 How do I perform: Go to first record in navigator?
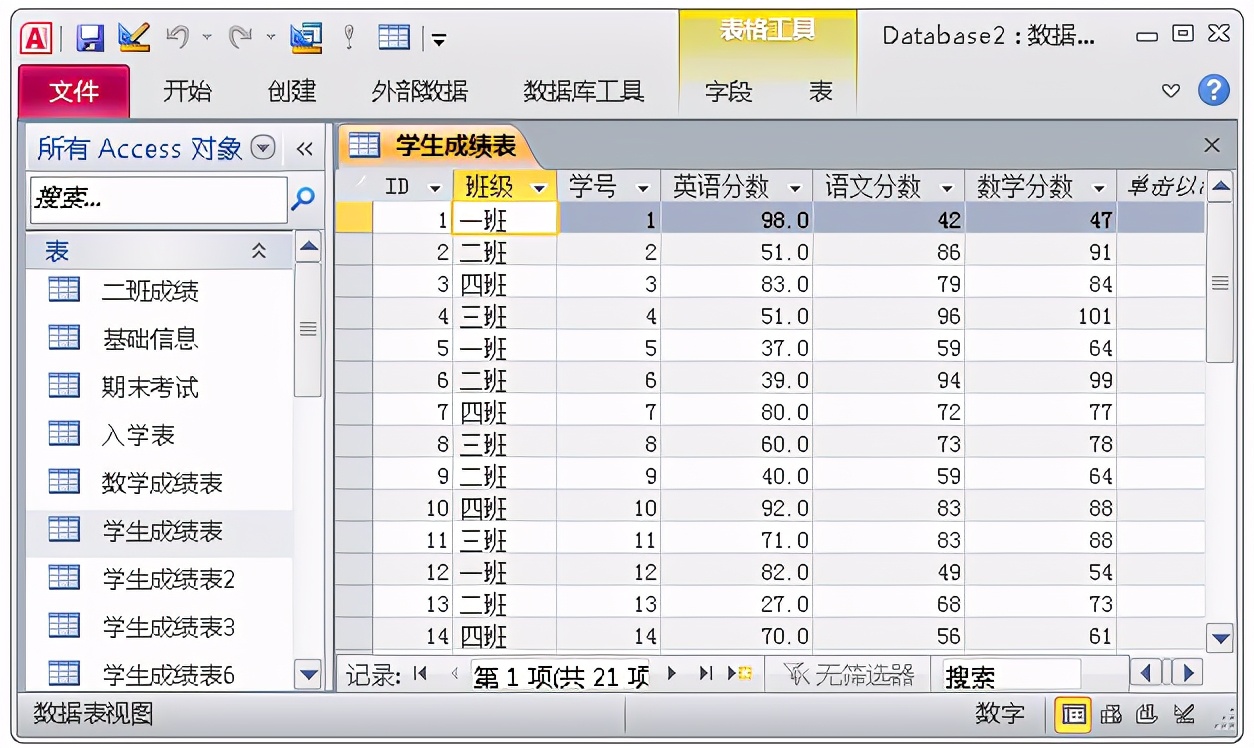tap(420, 674)
